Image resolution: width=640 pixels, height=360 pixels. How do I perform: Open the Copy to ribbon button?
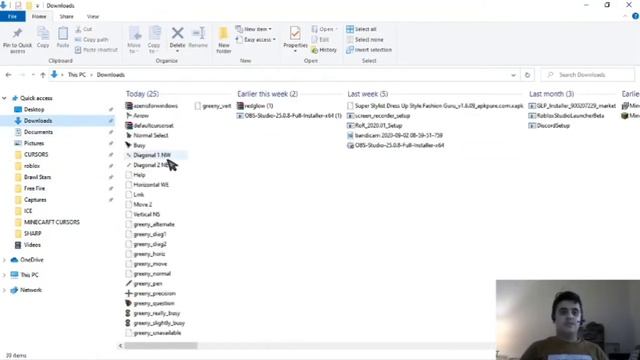(x=154, y=40)
